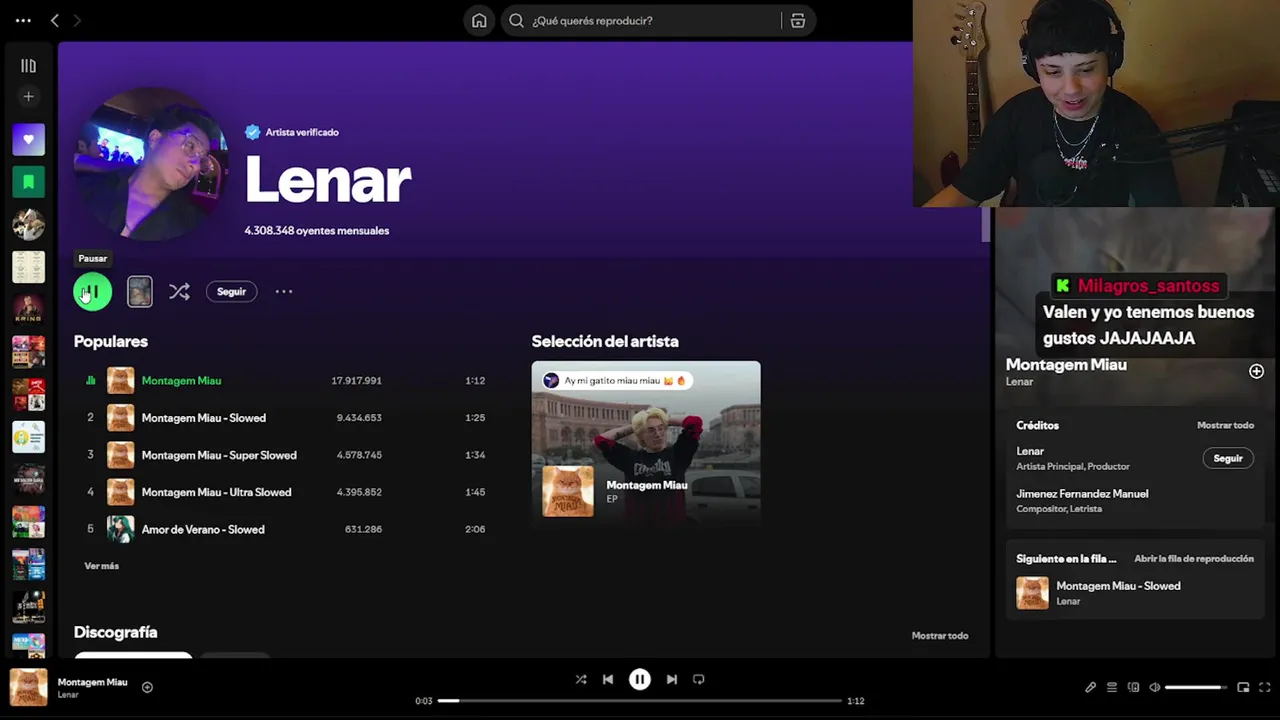Enable shuffle on the artist page
Screen dimensions: 1280x720
[x=179, y=291]
